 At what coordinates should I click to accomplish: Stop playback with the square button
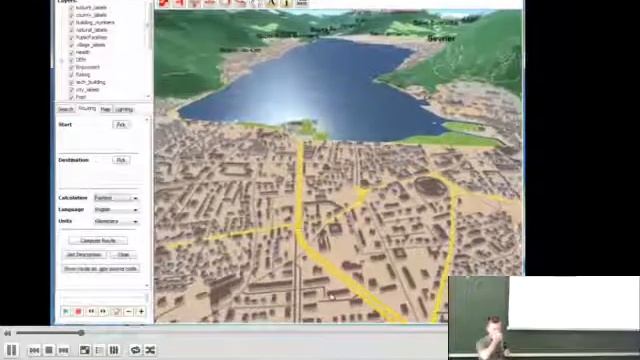click(x=49, y=350)
